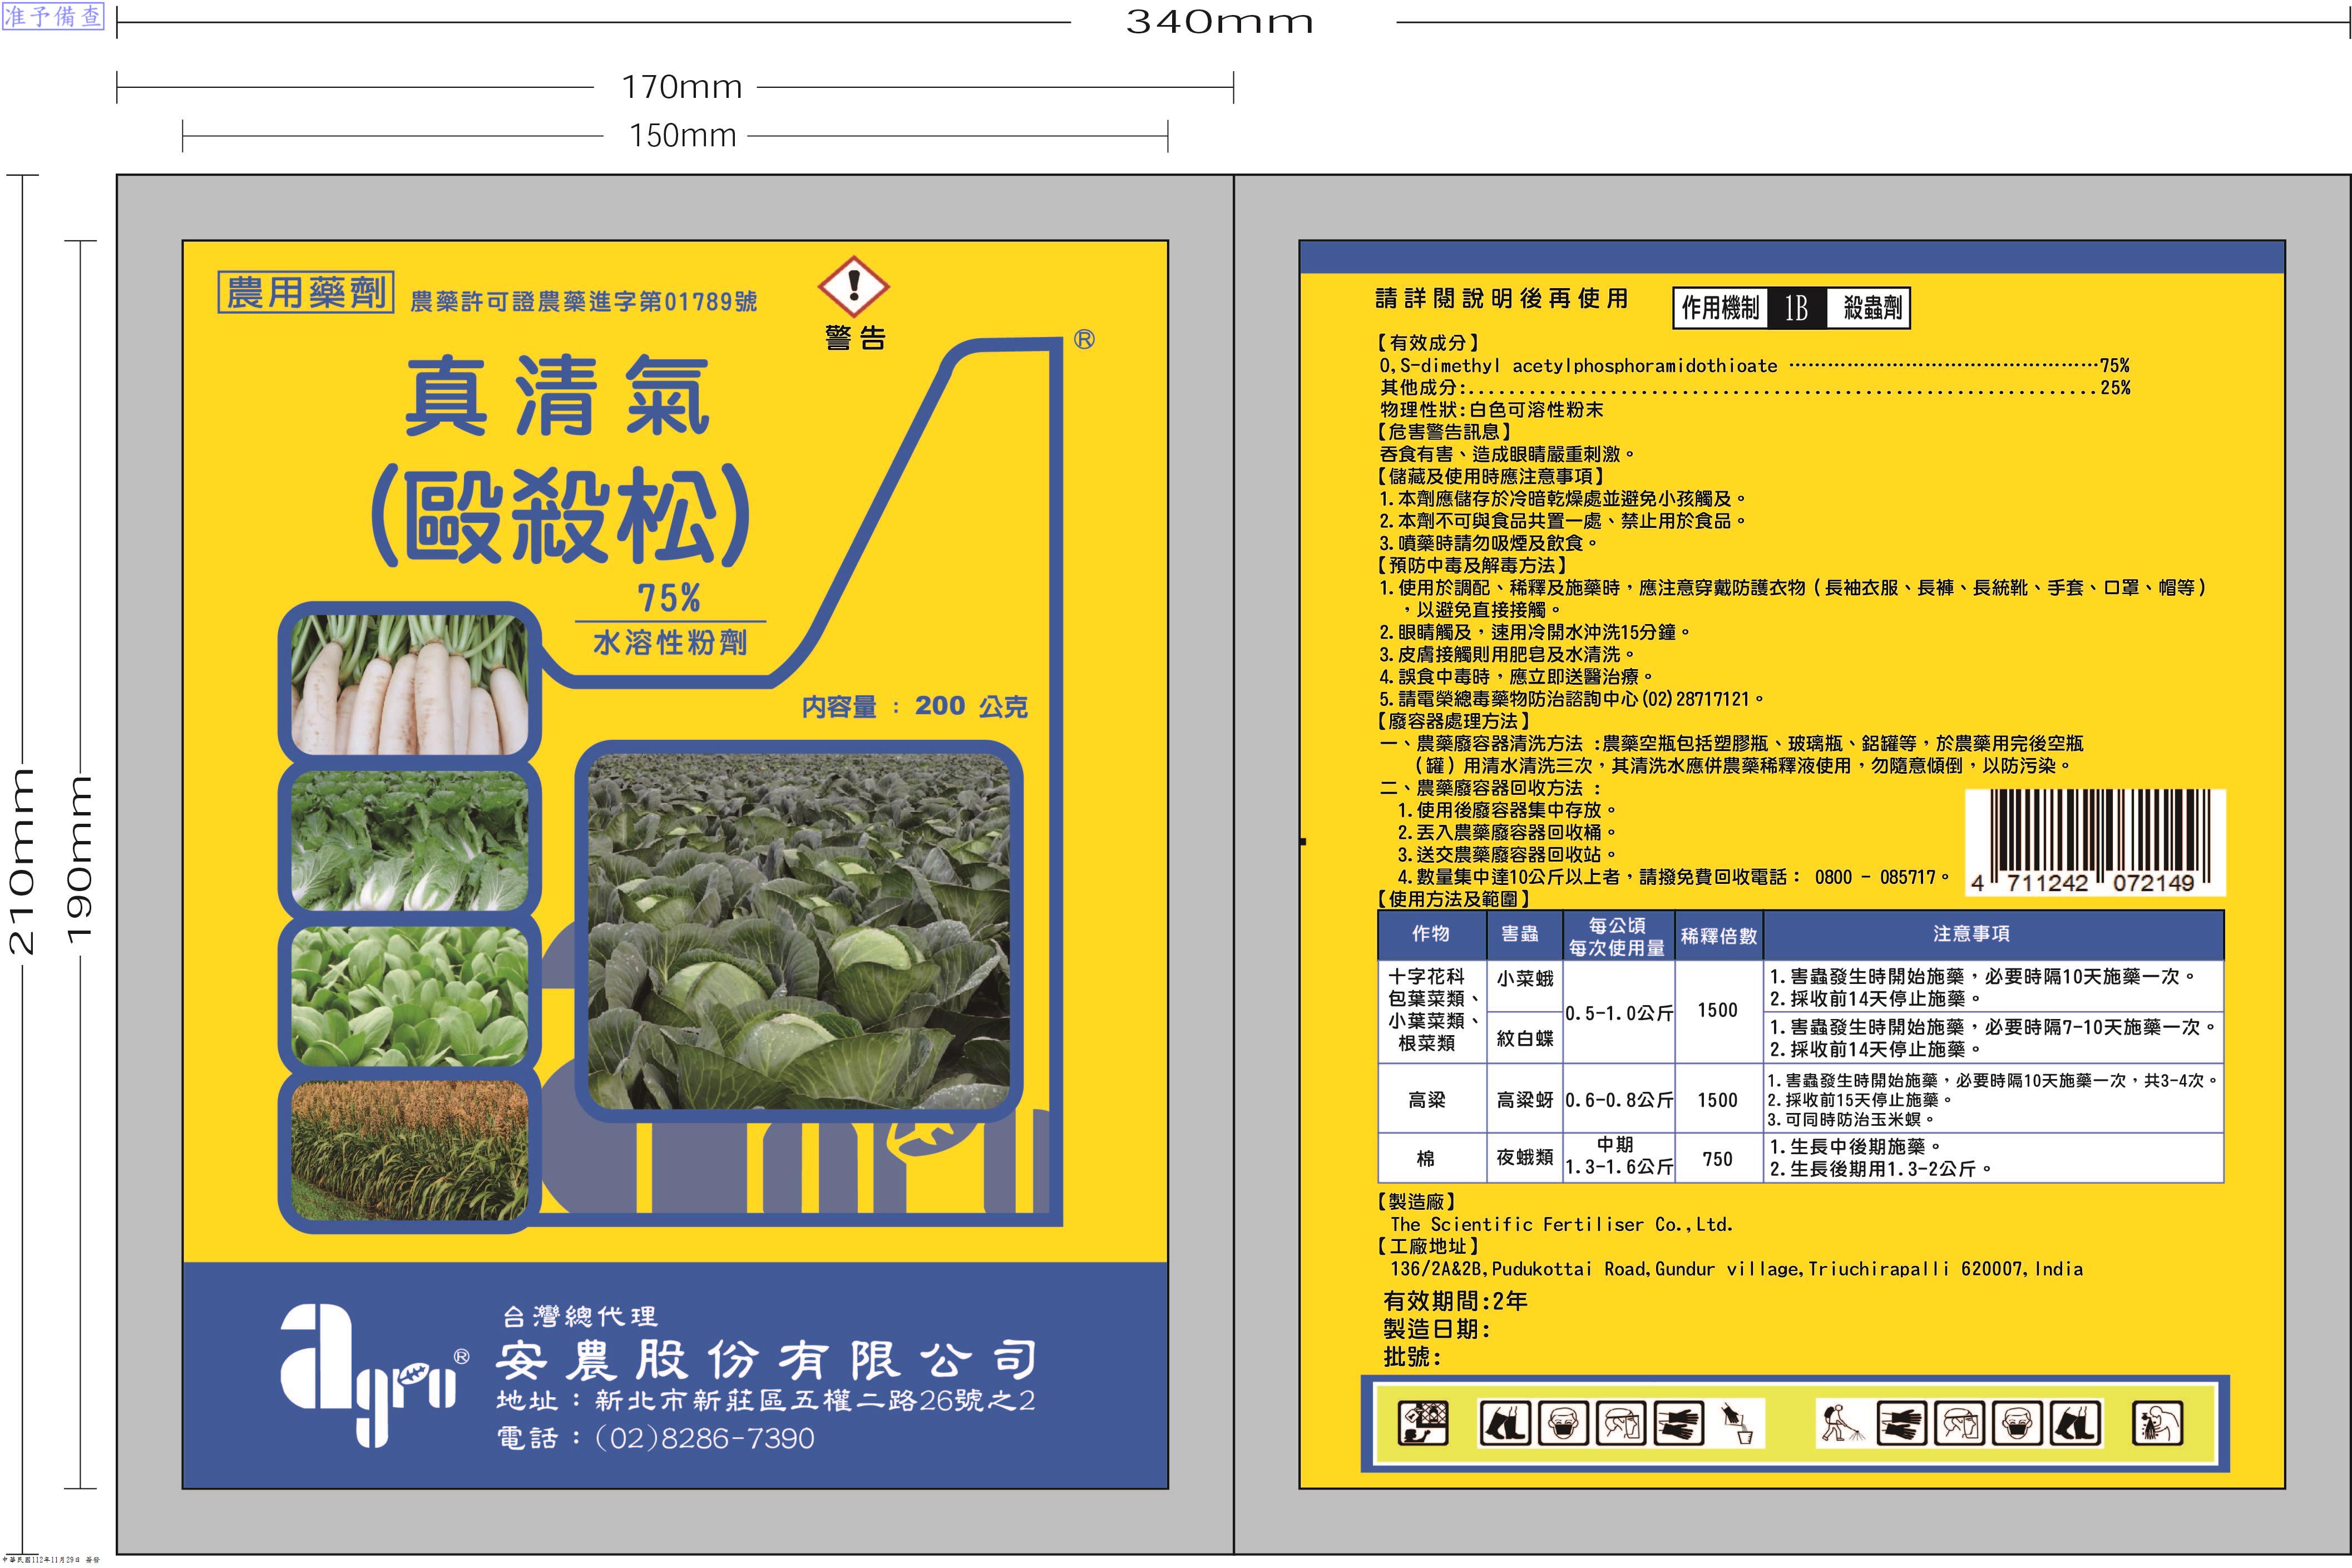The height and width of the screenshot is (1568, 2352).
Task: Click the sorghum field photo
Action: pos(409,1150)
